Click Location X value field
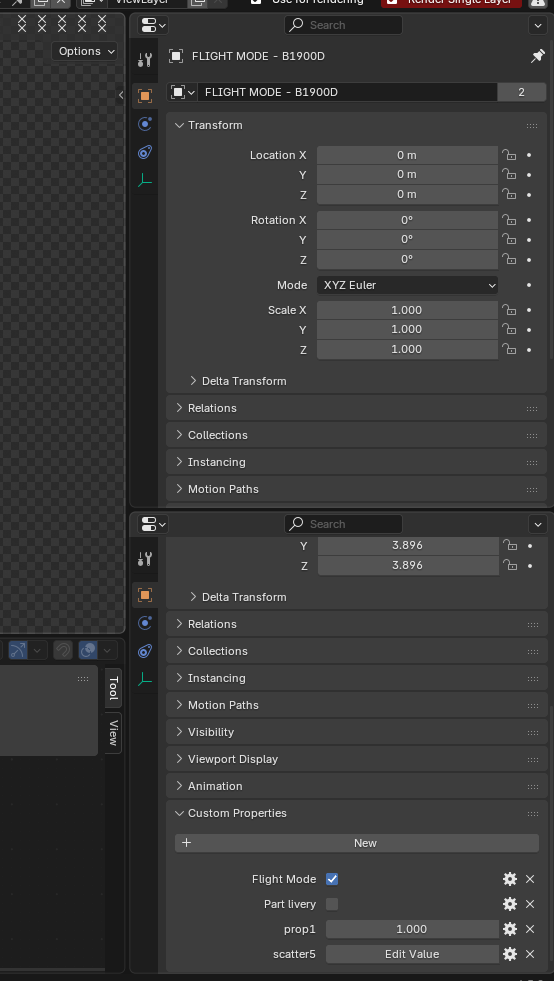The image size is (554, 981). click(408, 155)
